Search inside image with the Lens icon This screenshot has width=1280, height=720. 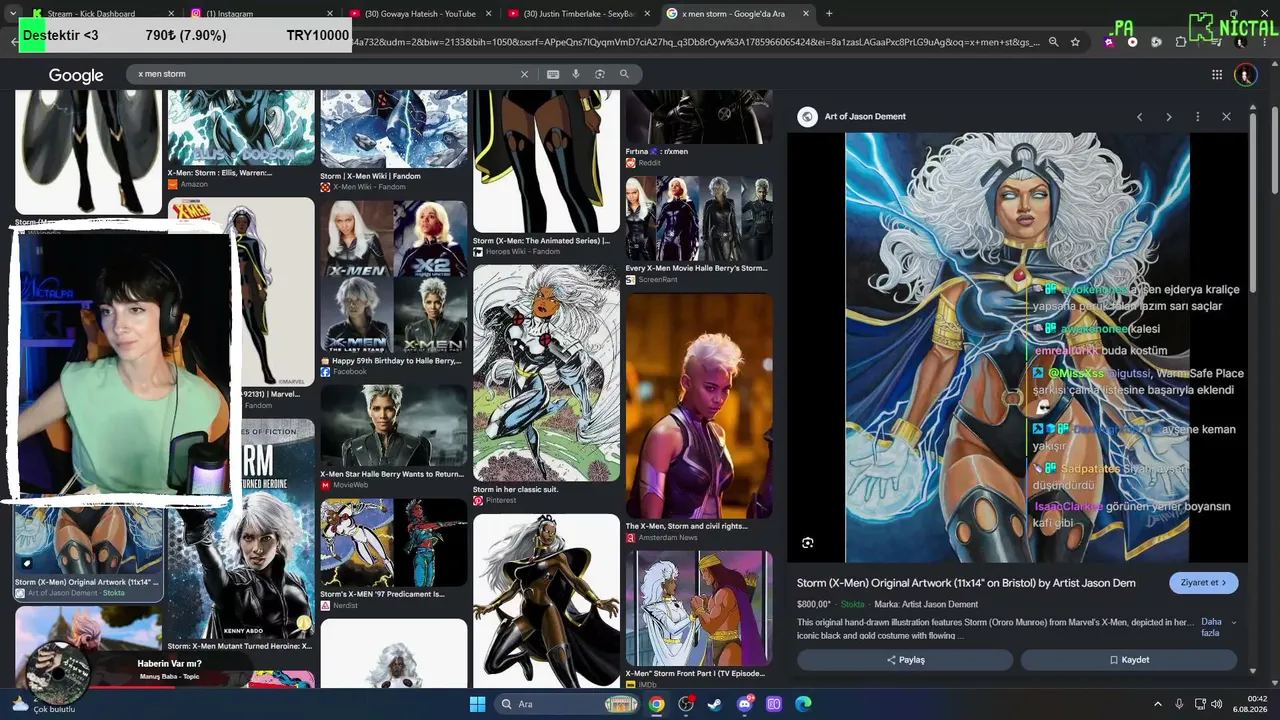[807, 543]
